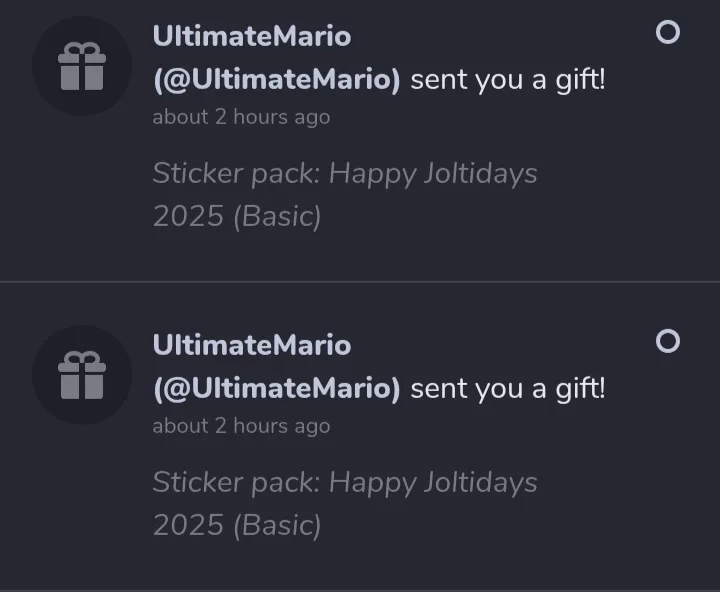This screenshot has width=720, height=592.
Task: Click "sent you a gift!" in the first notification
Action: (x=508, y=80)
